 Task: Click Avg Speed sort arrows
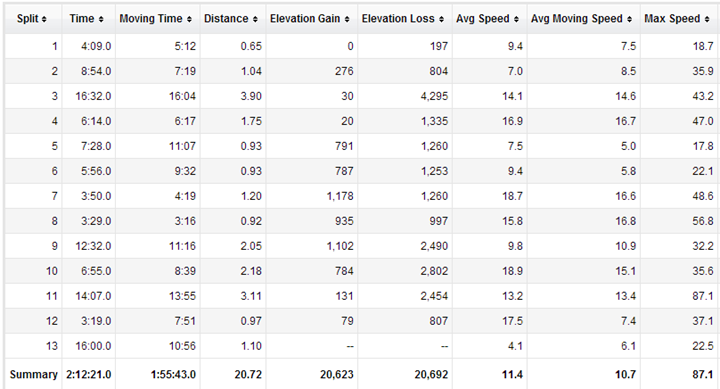coord(517,19)
